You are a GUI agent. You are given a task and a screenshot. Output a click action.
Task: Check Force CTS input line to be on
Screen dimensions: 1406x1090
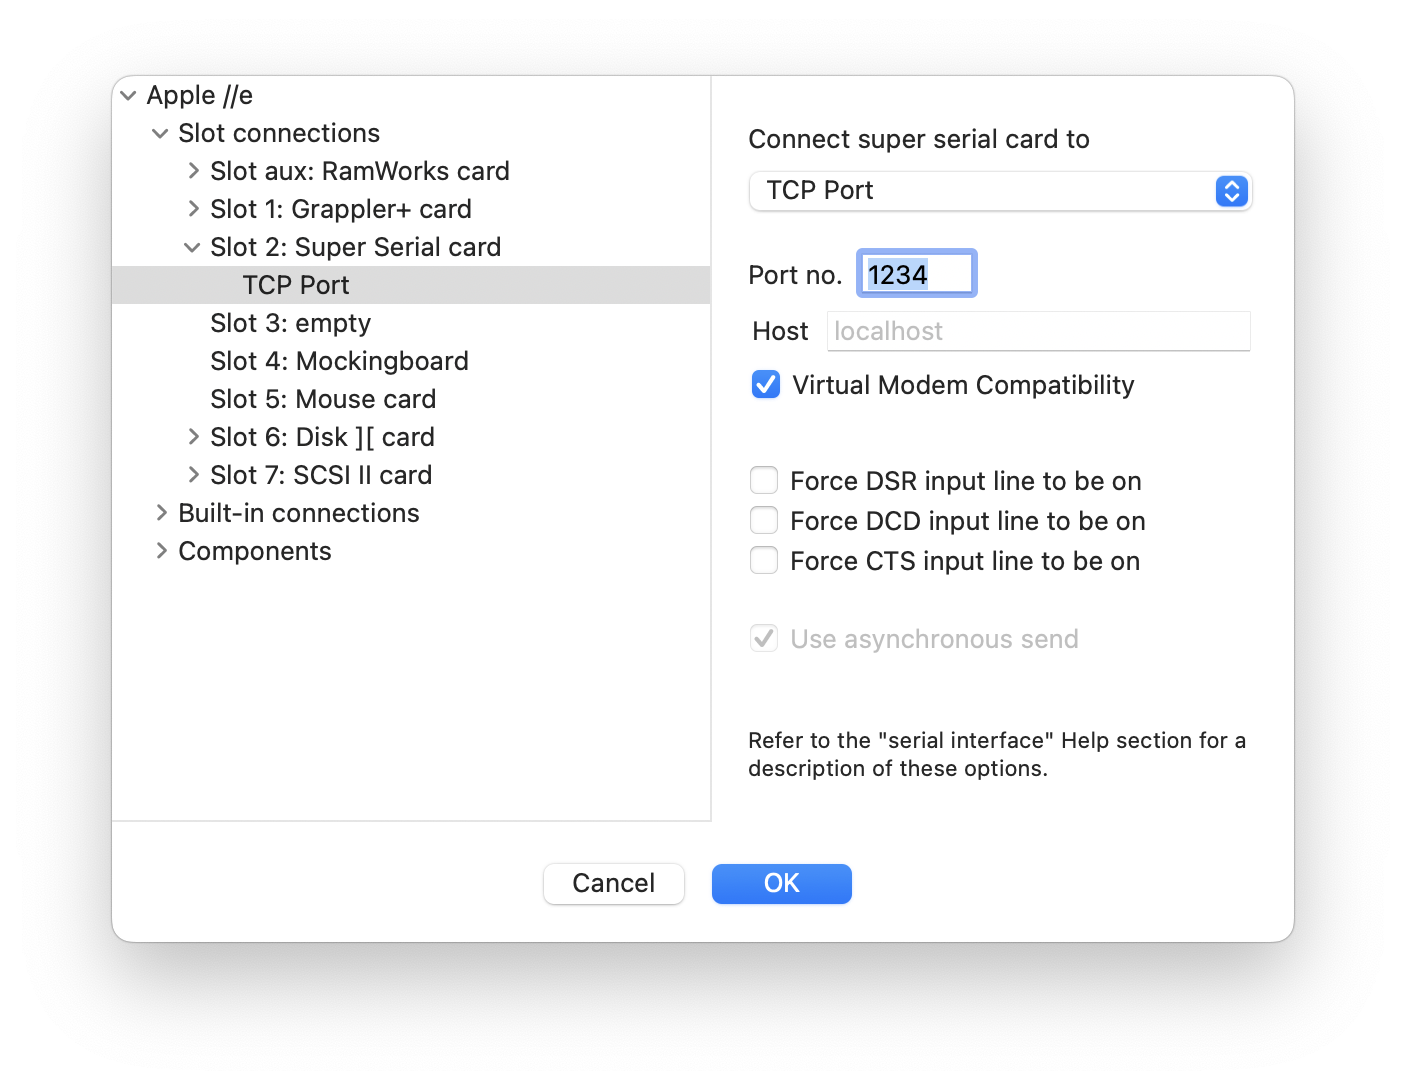tap(764, 561)
